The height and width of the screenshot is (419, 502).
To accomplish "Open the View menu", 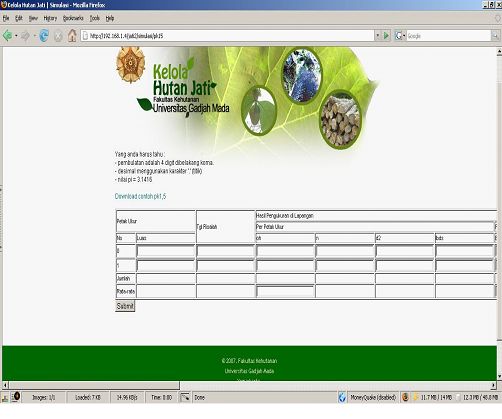I will click(x=33, y=18).
